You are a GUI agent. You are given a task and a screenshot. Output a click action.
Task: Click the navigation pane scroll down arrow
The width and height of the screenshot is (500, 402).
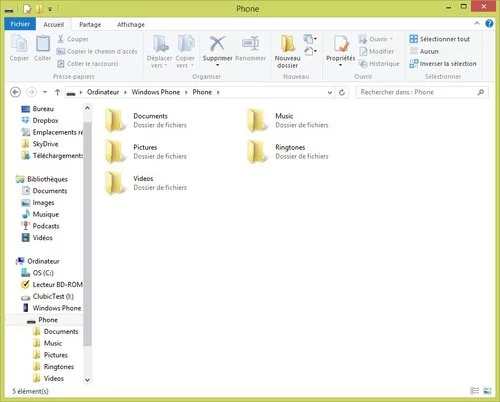(x=87, y=380)
